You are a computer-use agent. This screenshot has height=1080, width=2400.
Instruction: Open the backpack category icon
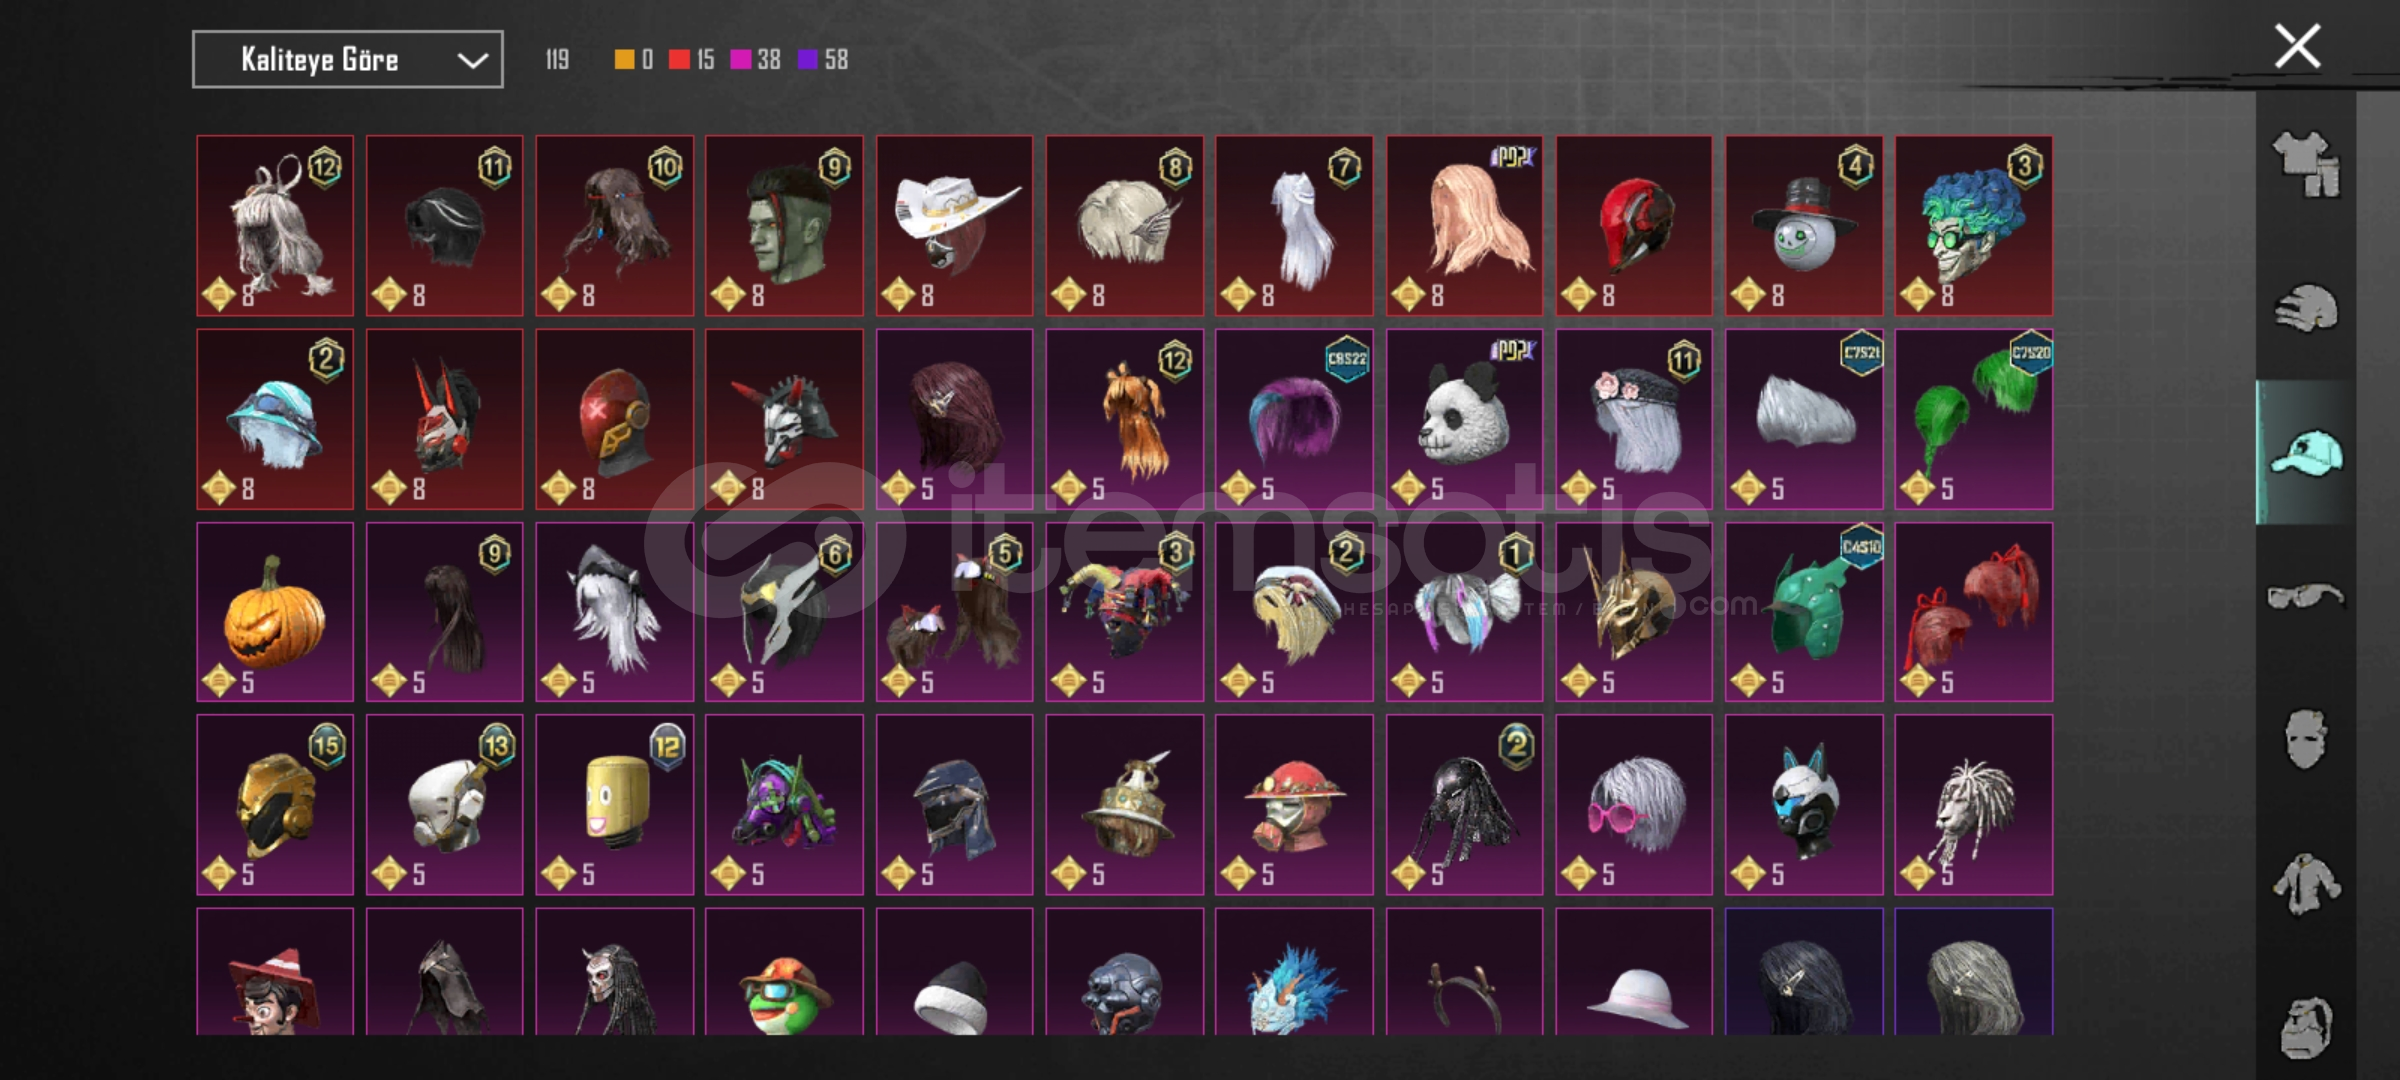point(2306,1027)
